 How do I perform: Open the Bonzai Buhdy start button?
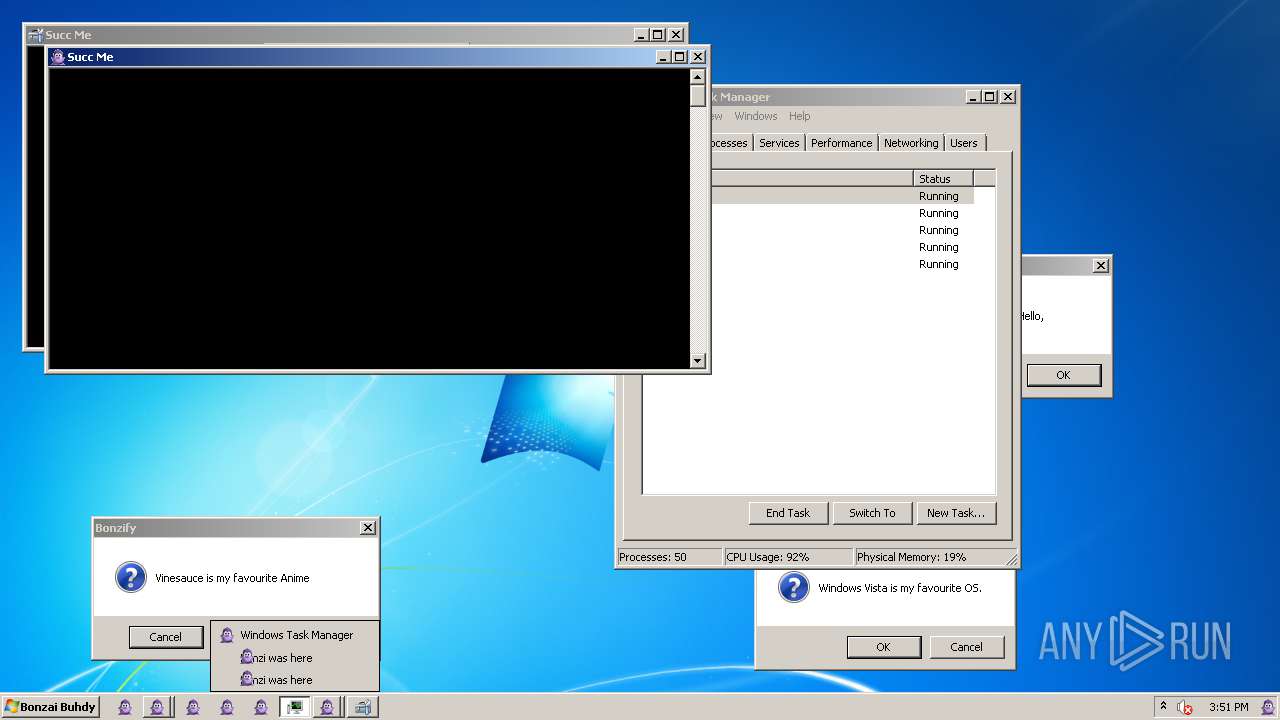tap(50, 707)
